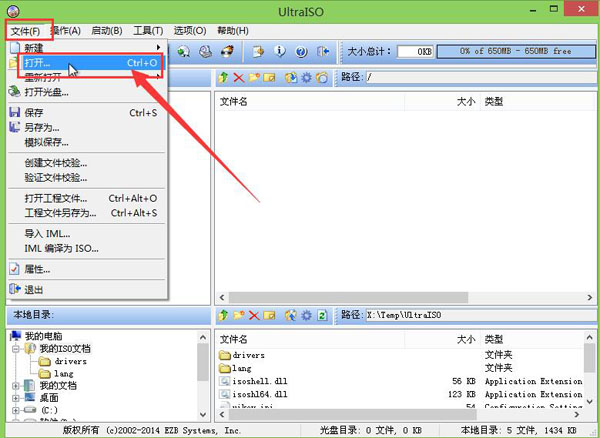This screenshot has width=600, height=438.
Task: Click the UltraISO disc icon in the title bar
Action: coord(13,11)
